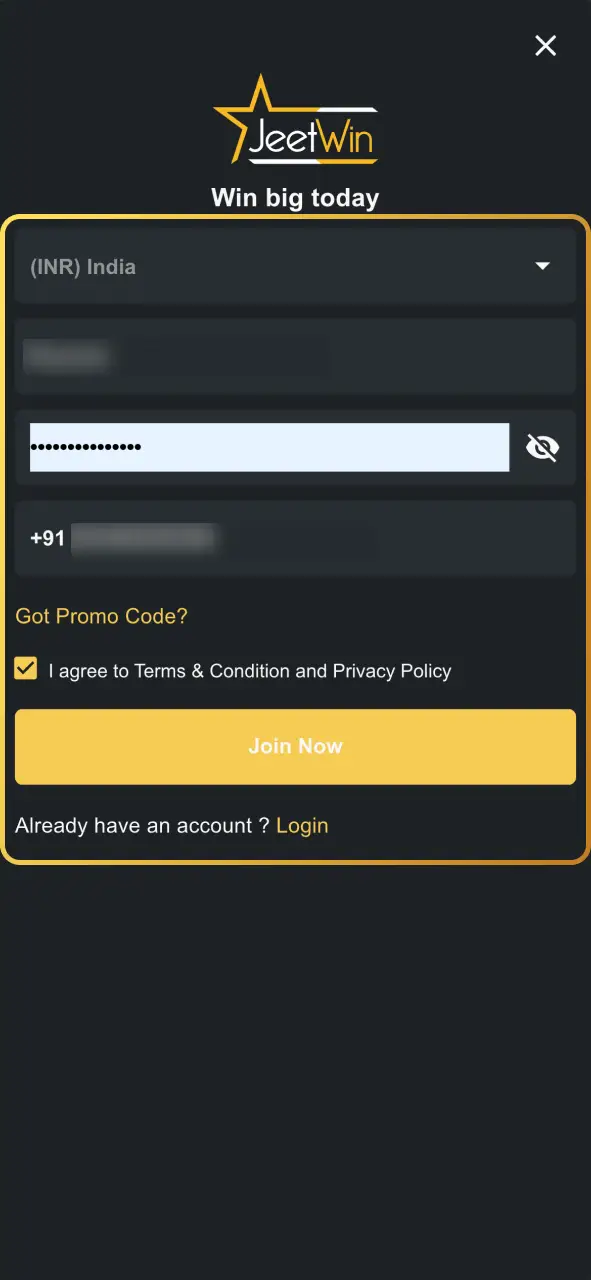Click the JeetWin logo
This screenshot has width=591, height=1280.
point(295,119)
